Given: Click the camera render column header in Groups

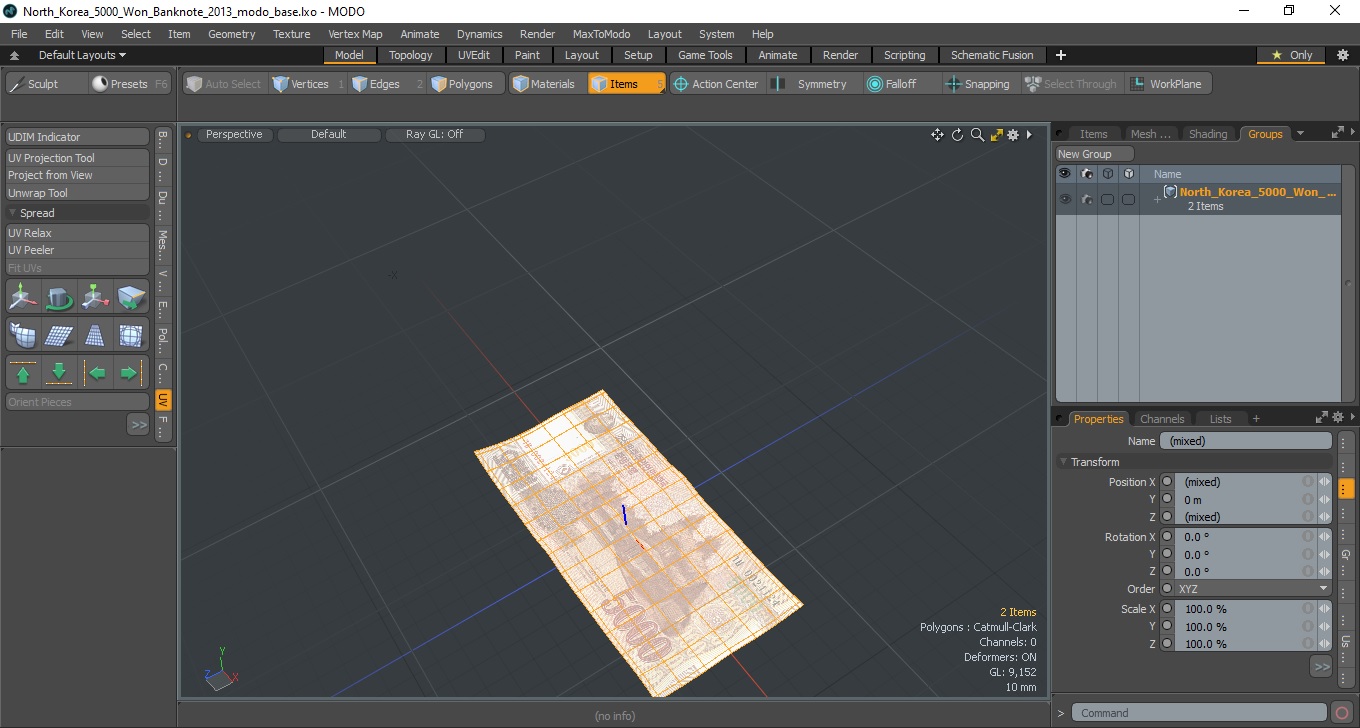Looking at the screenshot, I should pyautogui.click(x=1086, y=174).
